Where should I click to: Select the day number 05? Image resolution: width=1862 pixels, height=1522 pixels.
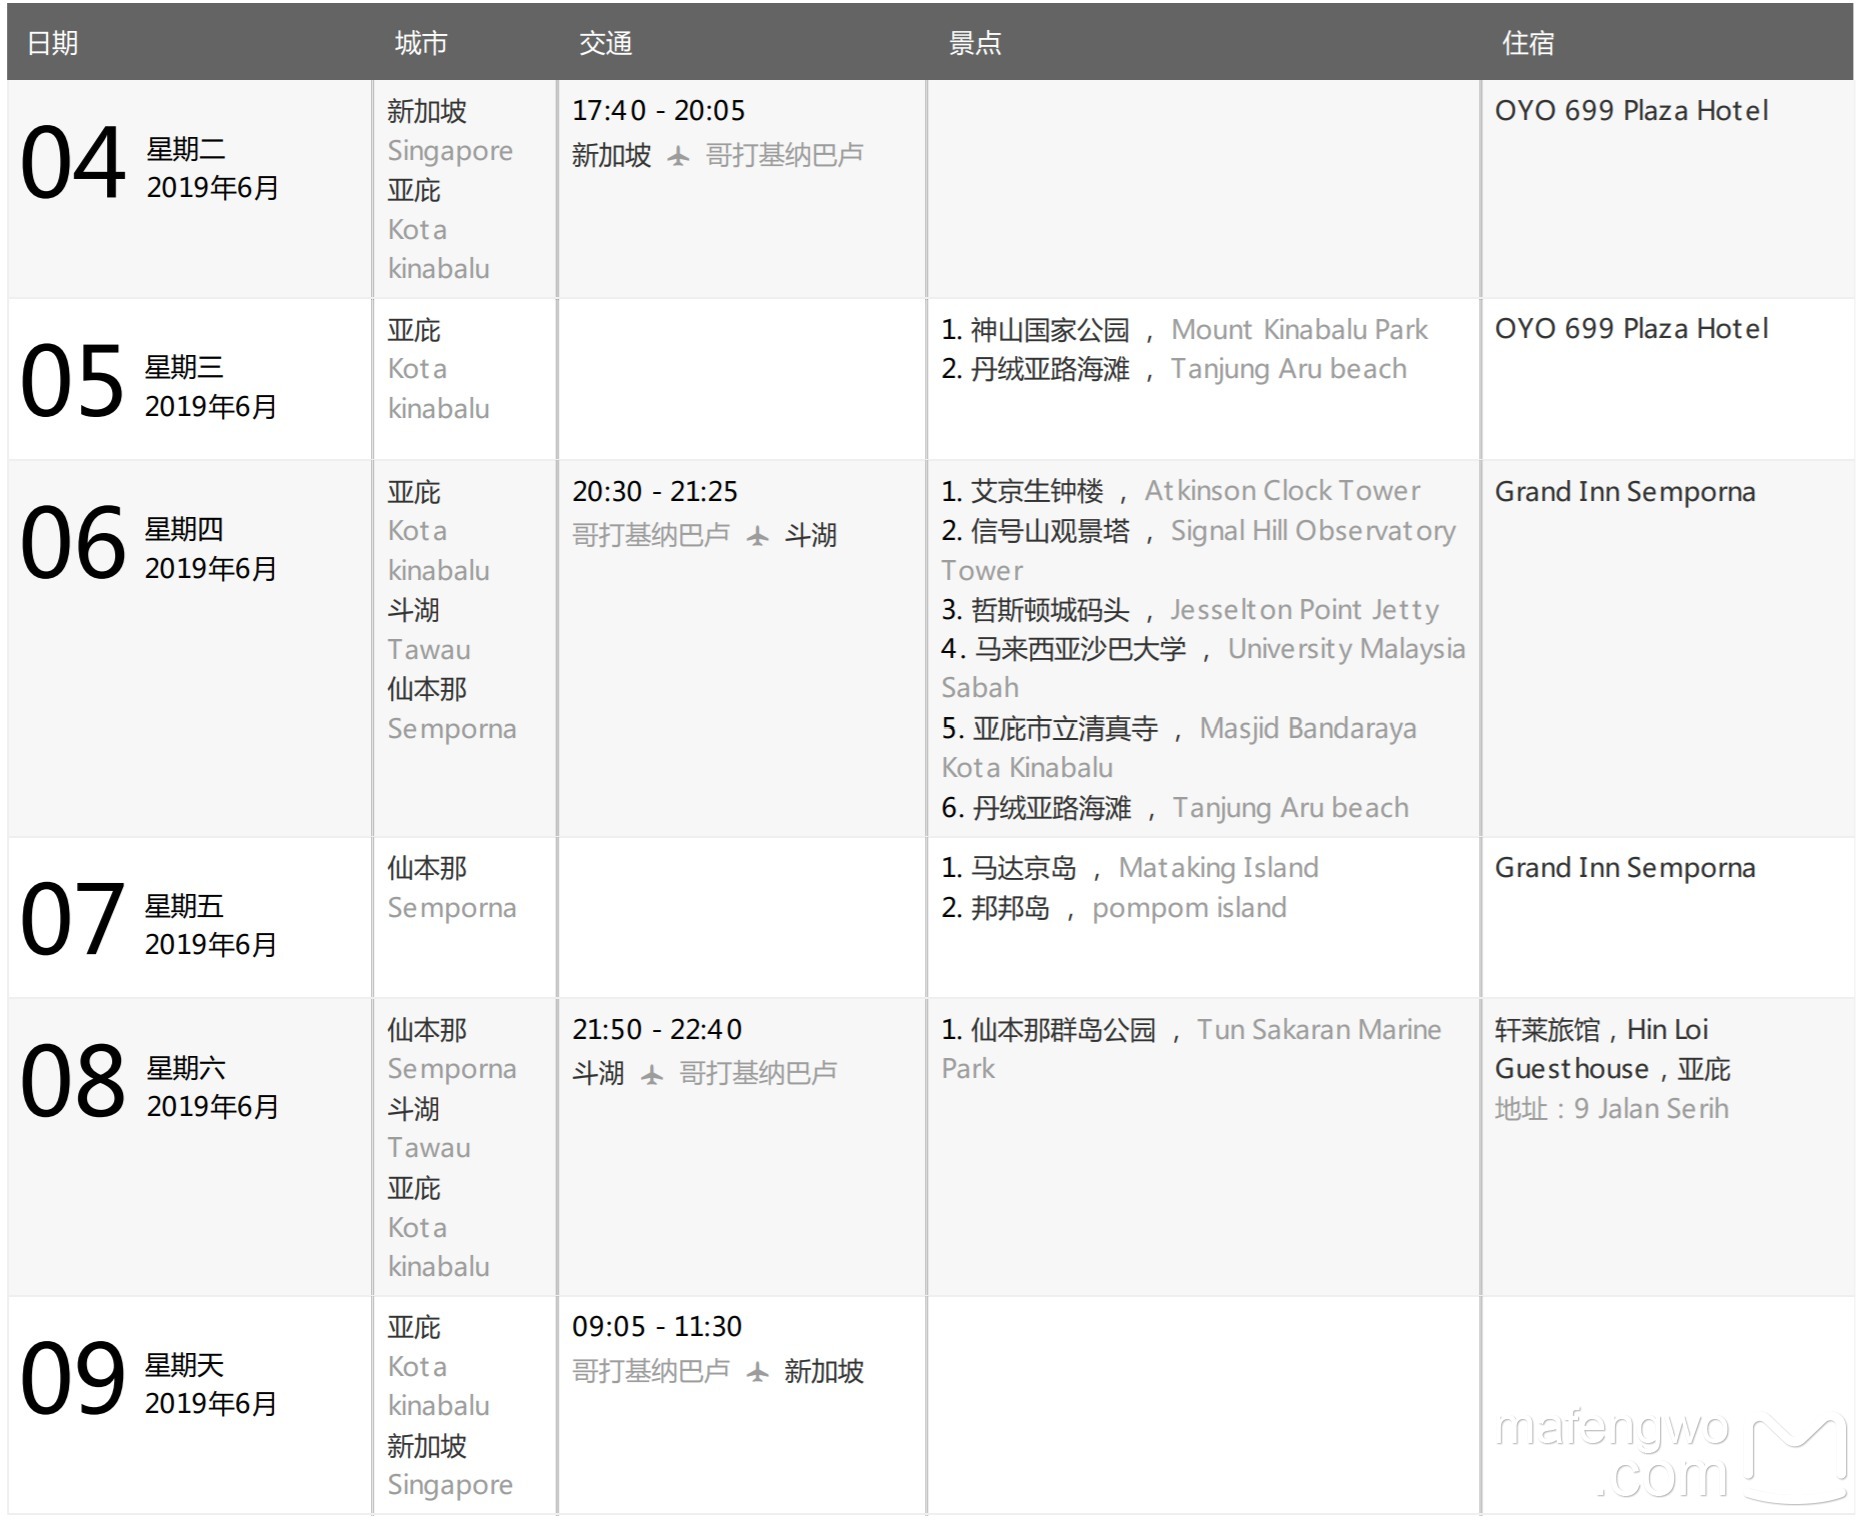(x=73, y=381)
